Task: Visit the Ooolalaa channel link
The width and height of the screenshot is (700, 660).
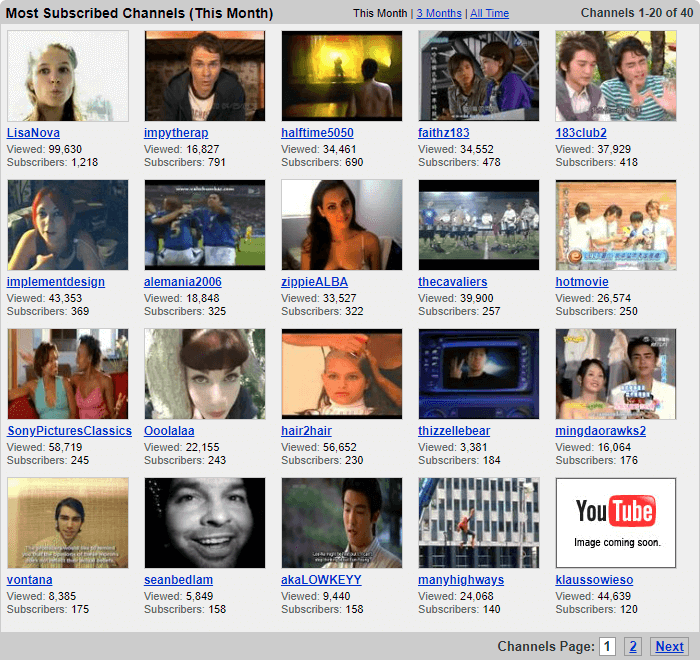Action: tap(169, 431)
